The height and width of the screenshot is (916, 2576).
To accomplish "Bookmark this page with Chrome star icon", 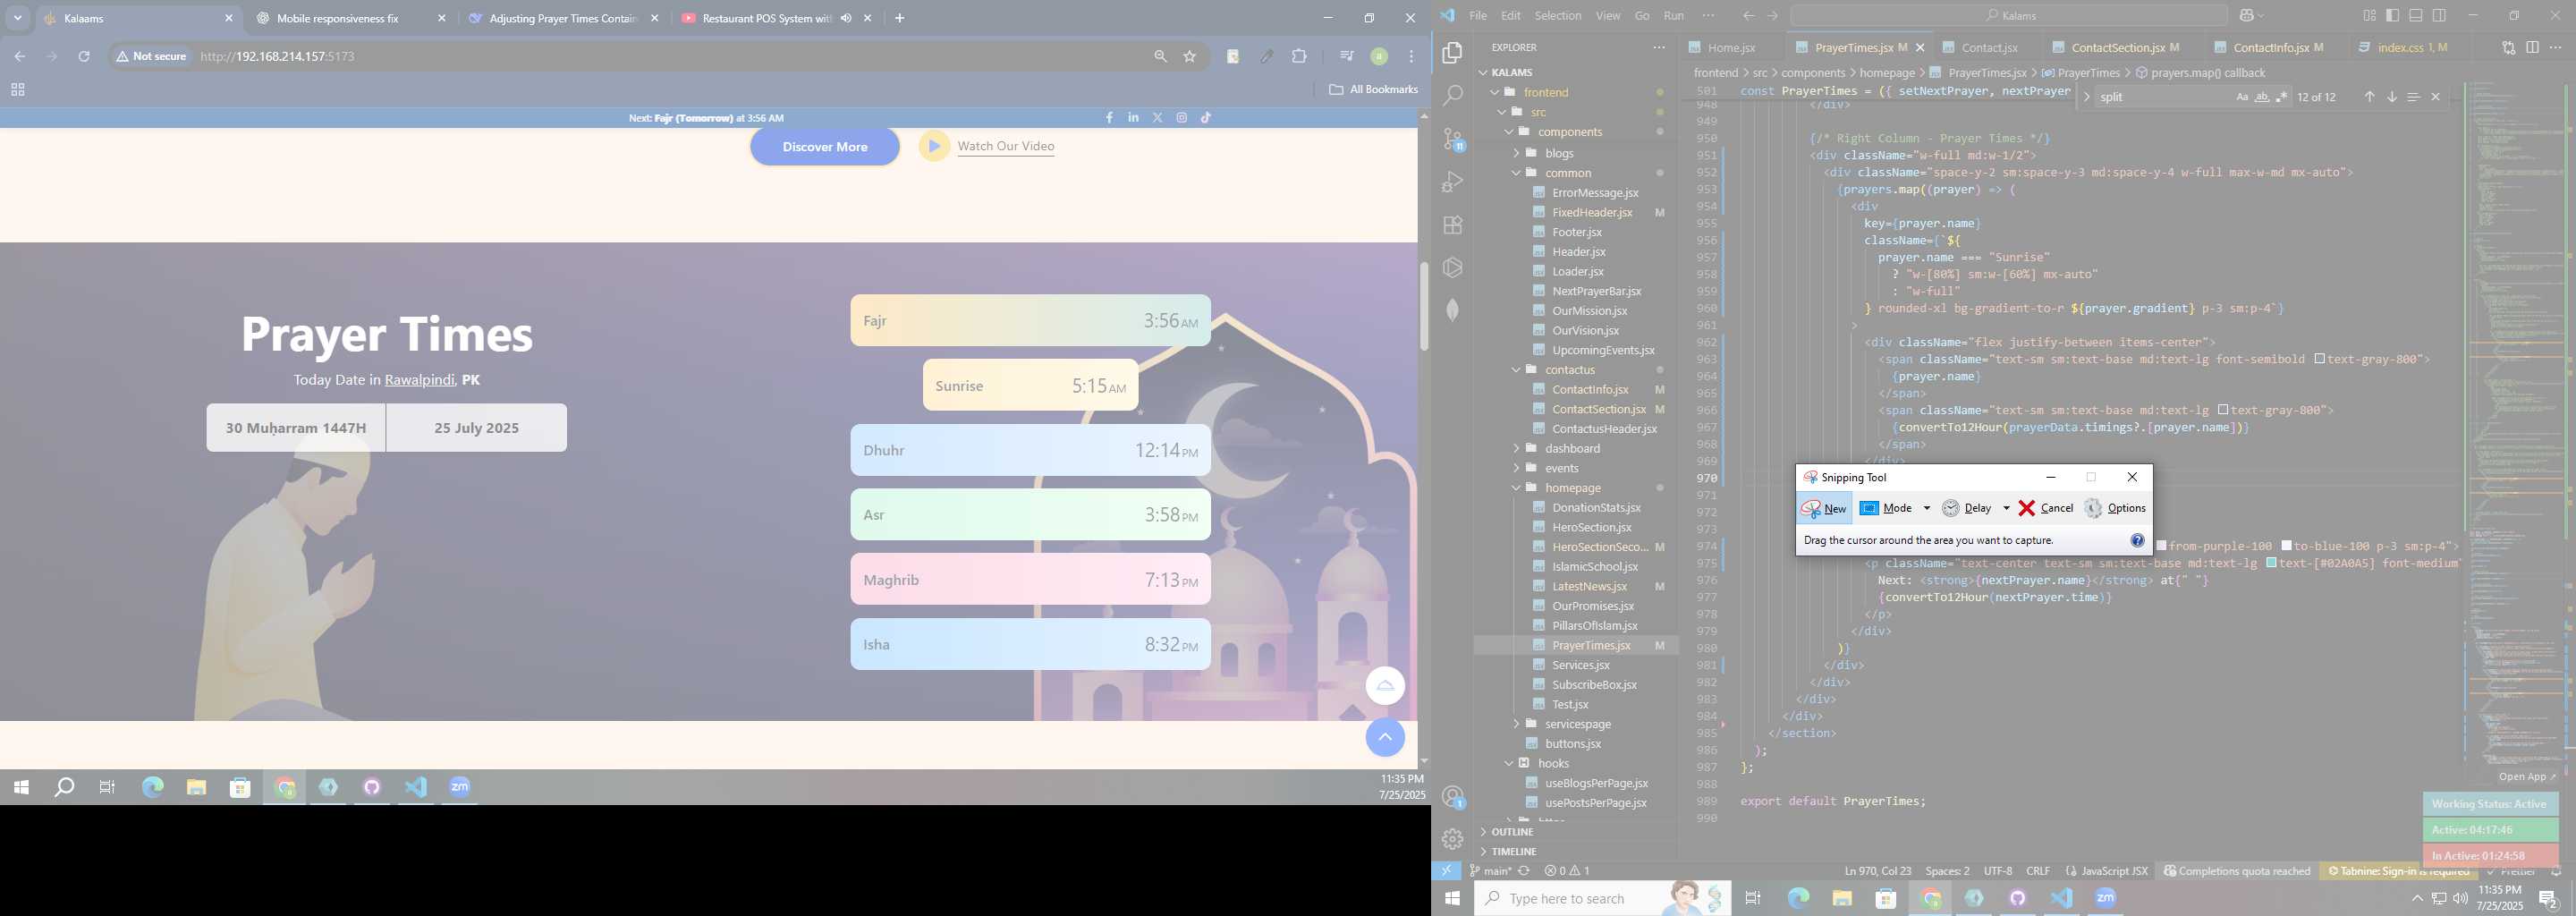I will (1189, 57).
